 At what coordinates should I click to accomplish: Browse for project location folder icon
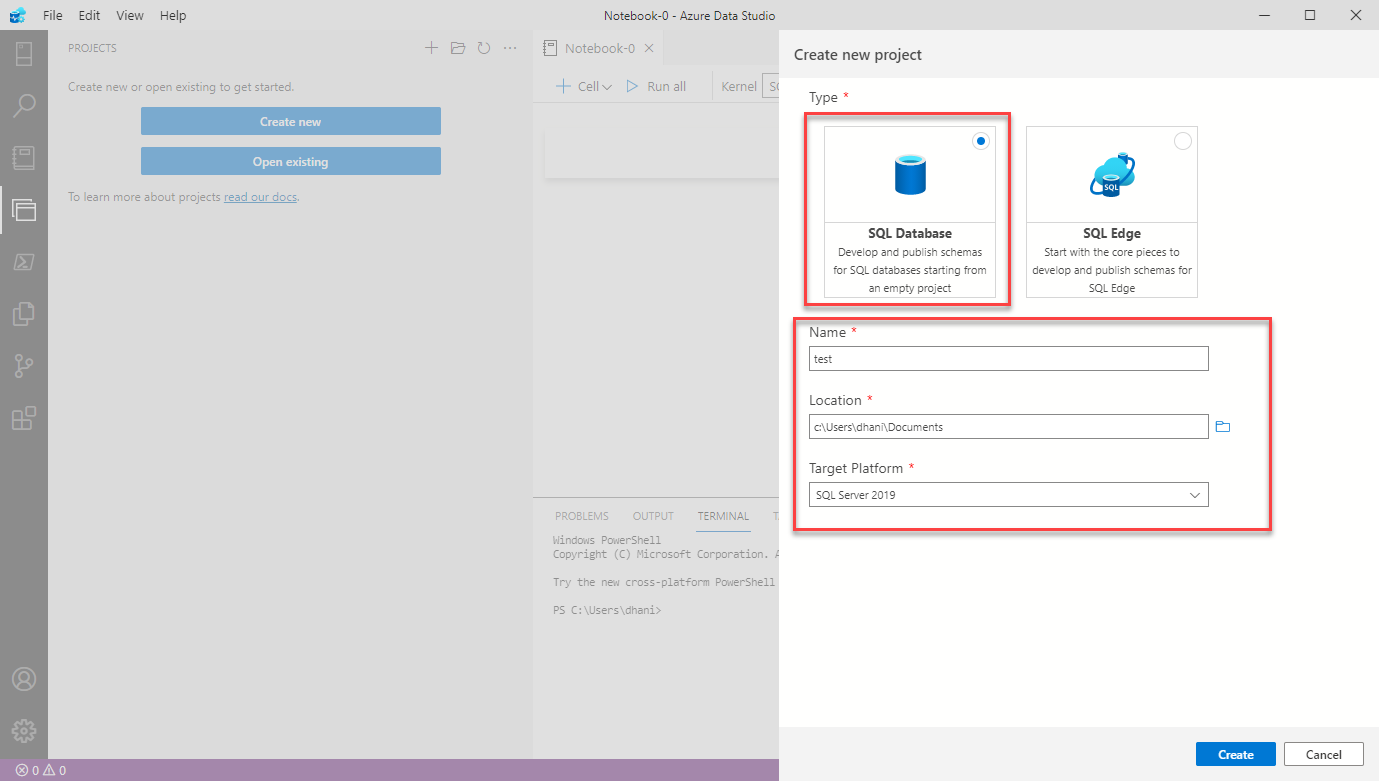tap(1222, 427)
